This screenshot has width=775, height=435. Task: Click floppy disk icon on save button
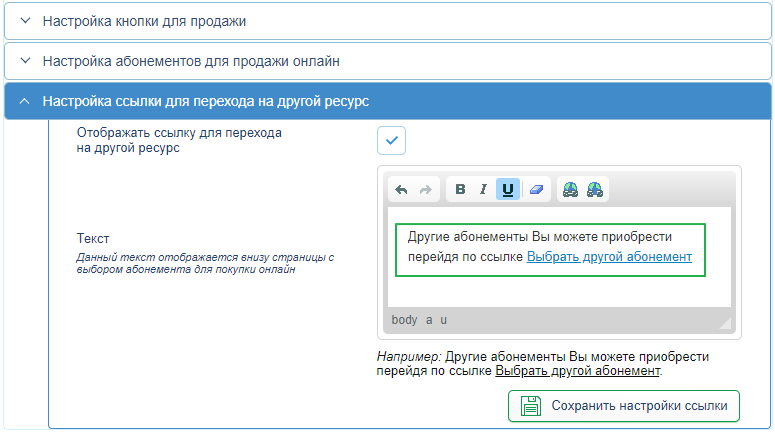[x=531, y=406]
